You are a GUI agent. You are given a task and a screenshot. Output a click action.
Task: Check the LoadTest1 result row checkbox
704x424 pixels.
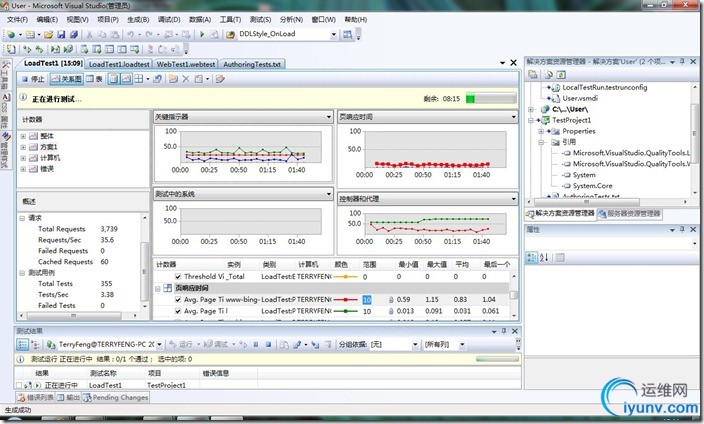[19, 385]
